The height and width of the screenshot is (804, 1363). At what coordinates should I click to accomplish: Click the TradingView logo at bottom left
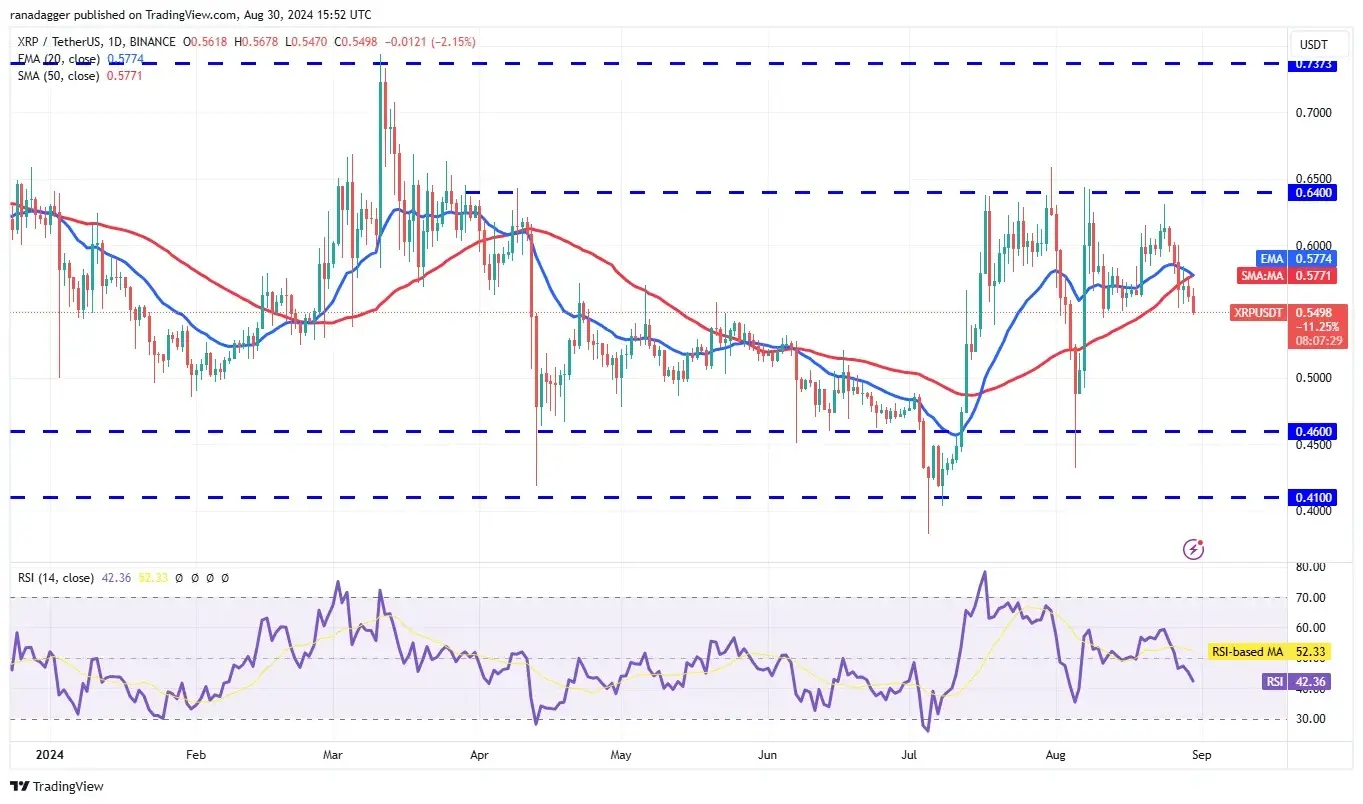[56, 786]
